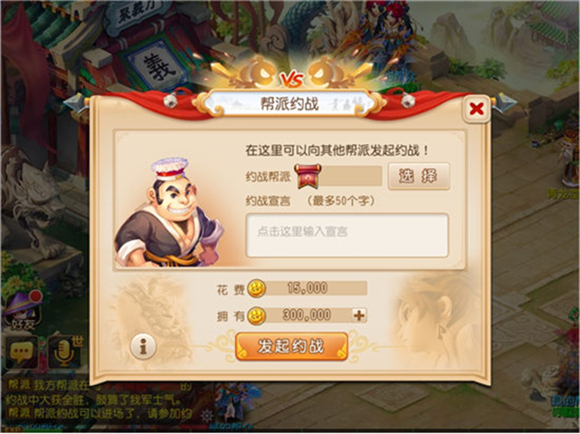
Task: Open the chat settings gear icon
Action: pos(207,416)
